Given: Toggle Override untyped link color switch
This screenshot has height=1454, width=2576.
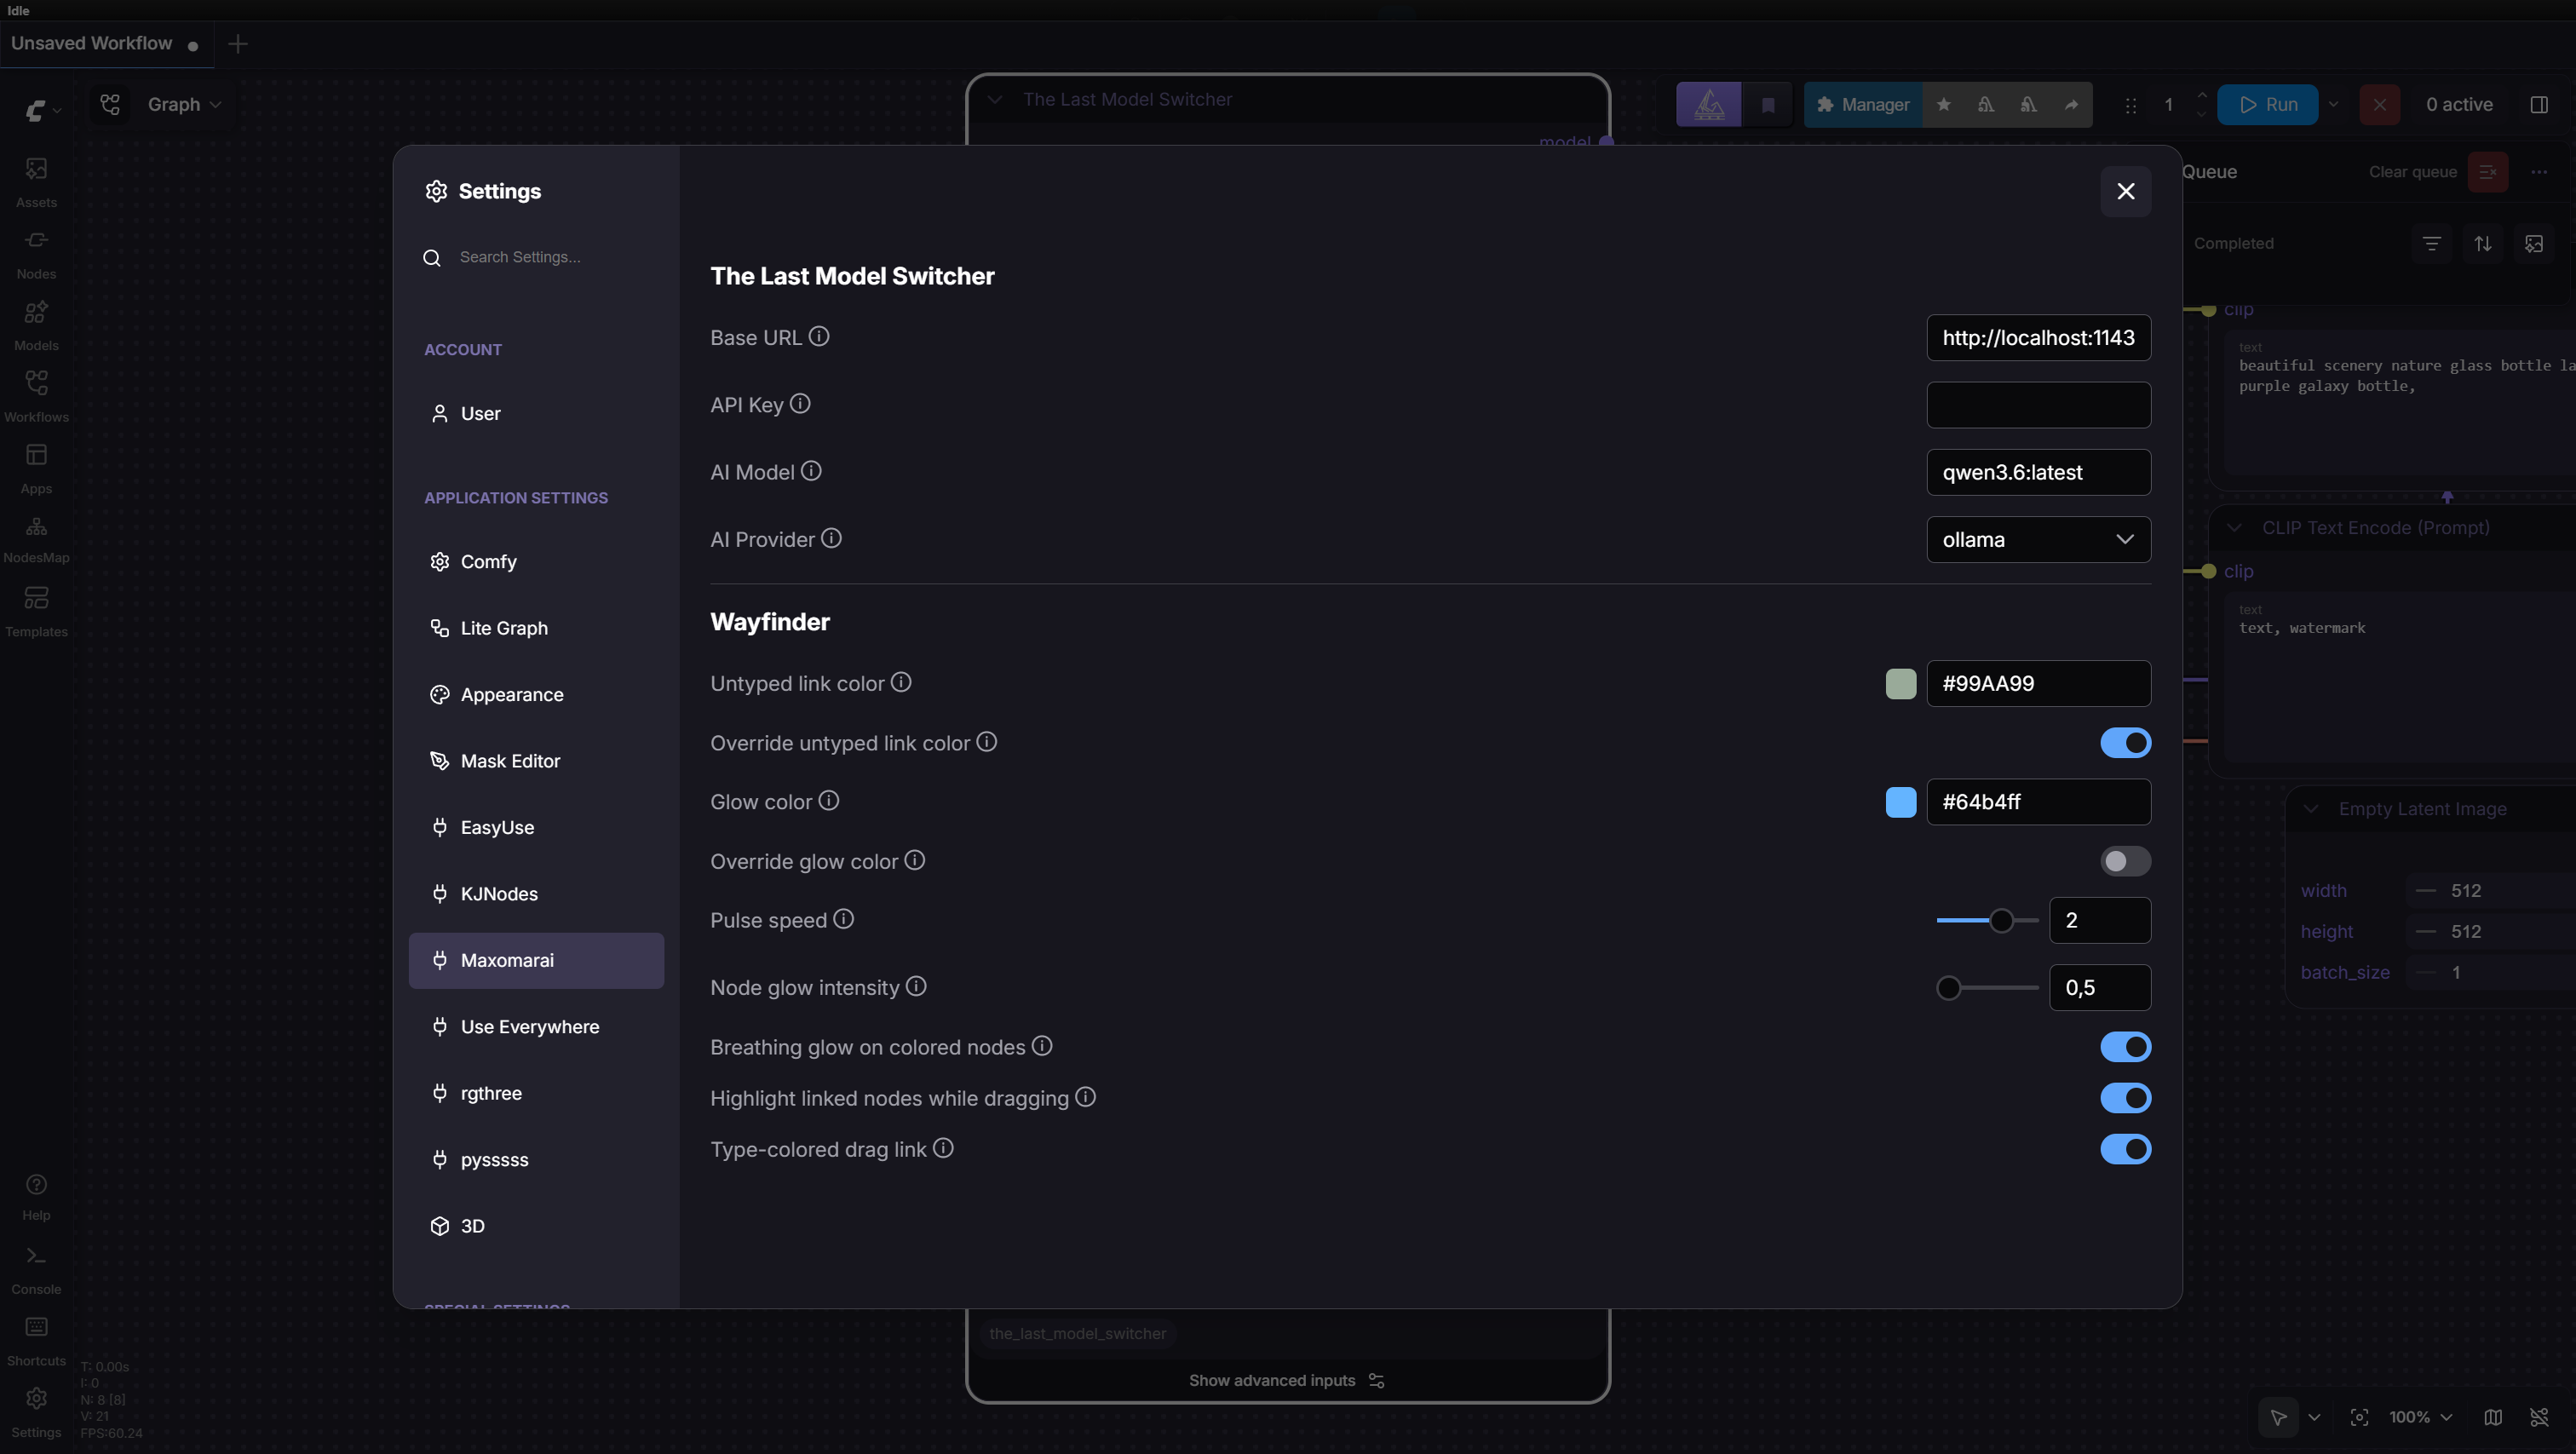Looking at the screenshot, I should pyautogui.click(x=2125, y=743).
